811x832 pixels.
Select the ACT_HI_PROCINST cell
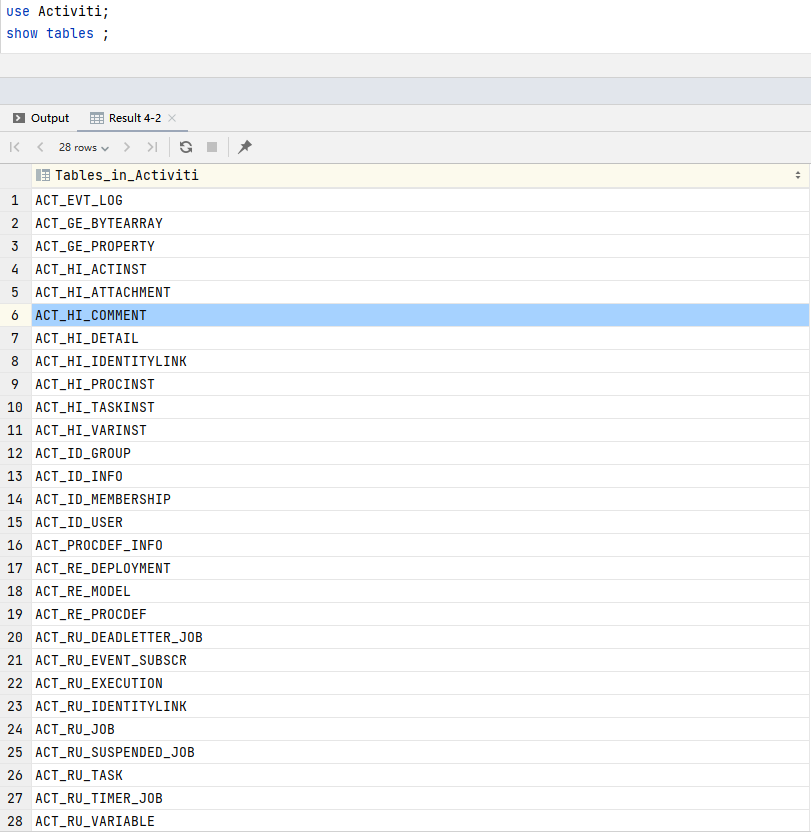tap(420, 384)
